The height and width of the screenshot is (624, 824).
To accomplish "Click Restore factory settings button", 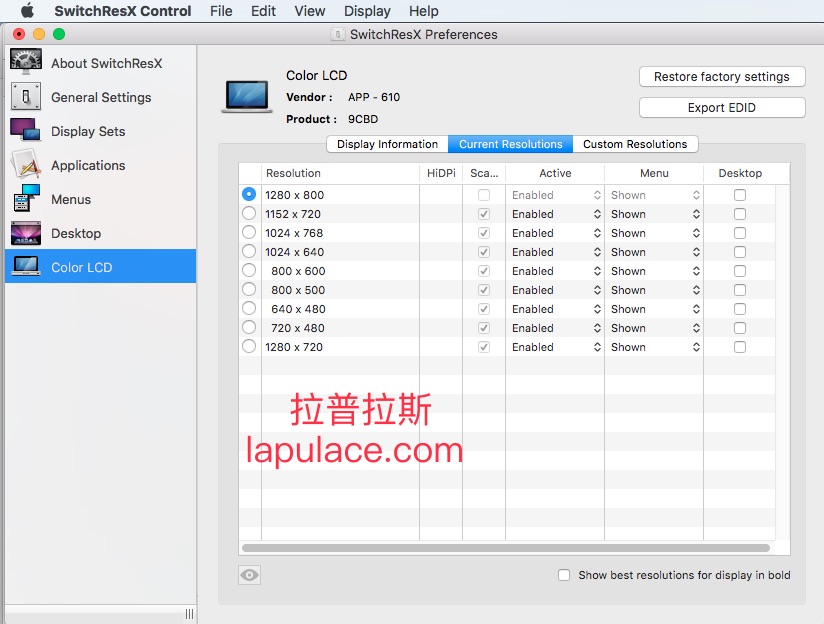I will click(722, 77).
